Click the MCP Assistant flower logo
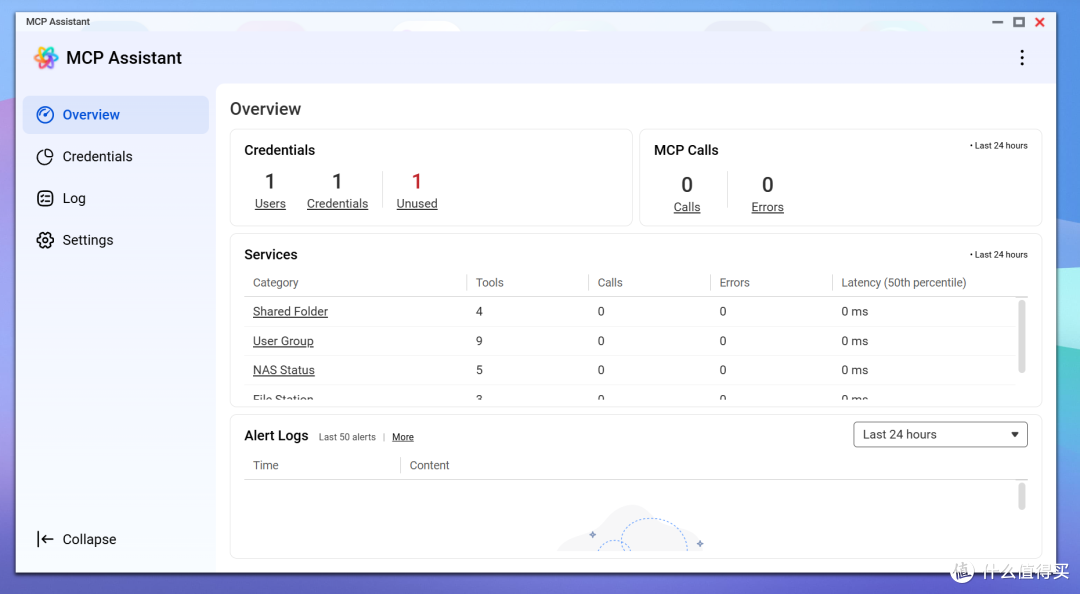Screen dimensions: 1080x594 pyautogui.click(x=46, y=58)
